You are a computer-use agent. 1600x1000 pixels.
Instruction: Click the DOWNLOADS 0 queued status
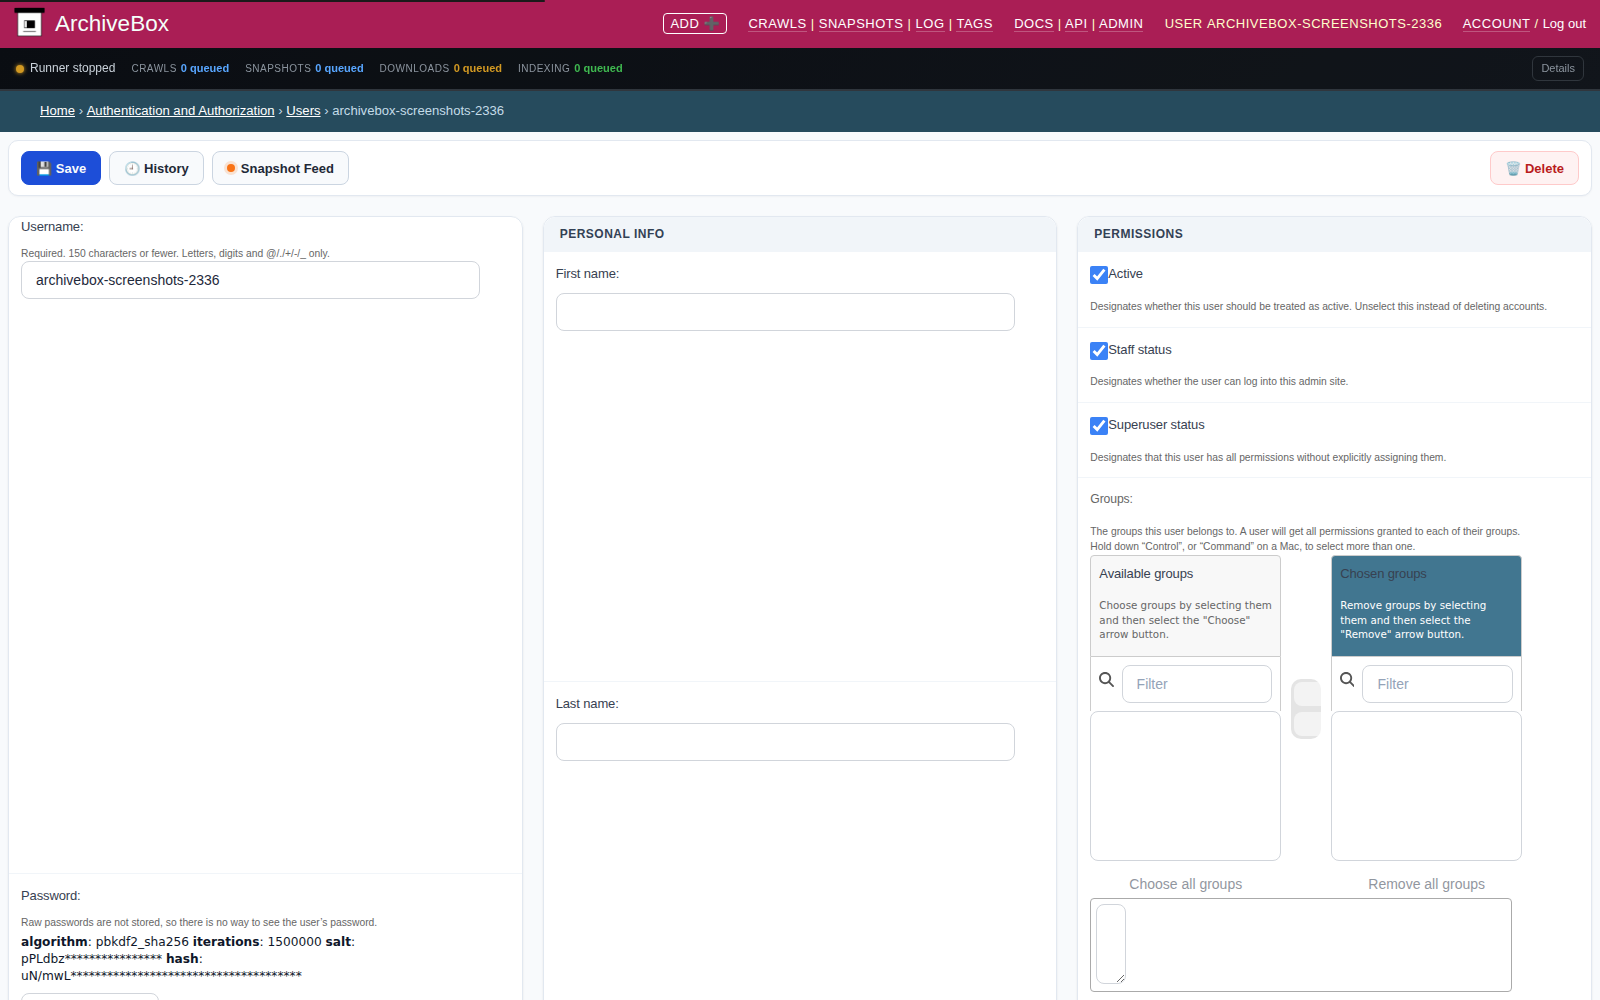coord(440,69)
